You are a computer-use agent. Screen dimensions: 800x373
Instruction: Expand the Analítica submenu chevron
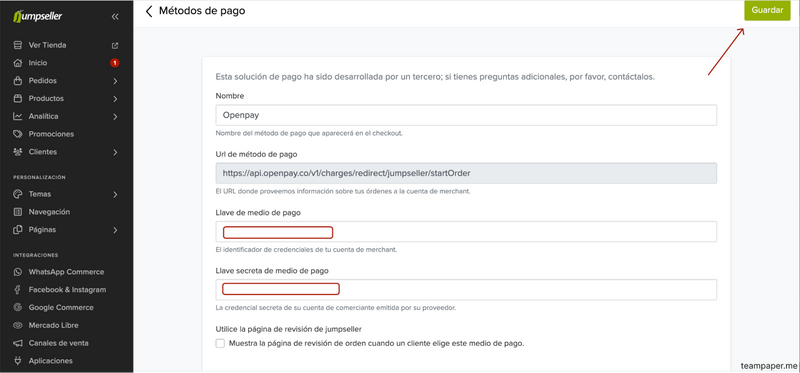[x=115, y=116]
